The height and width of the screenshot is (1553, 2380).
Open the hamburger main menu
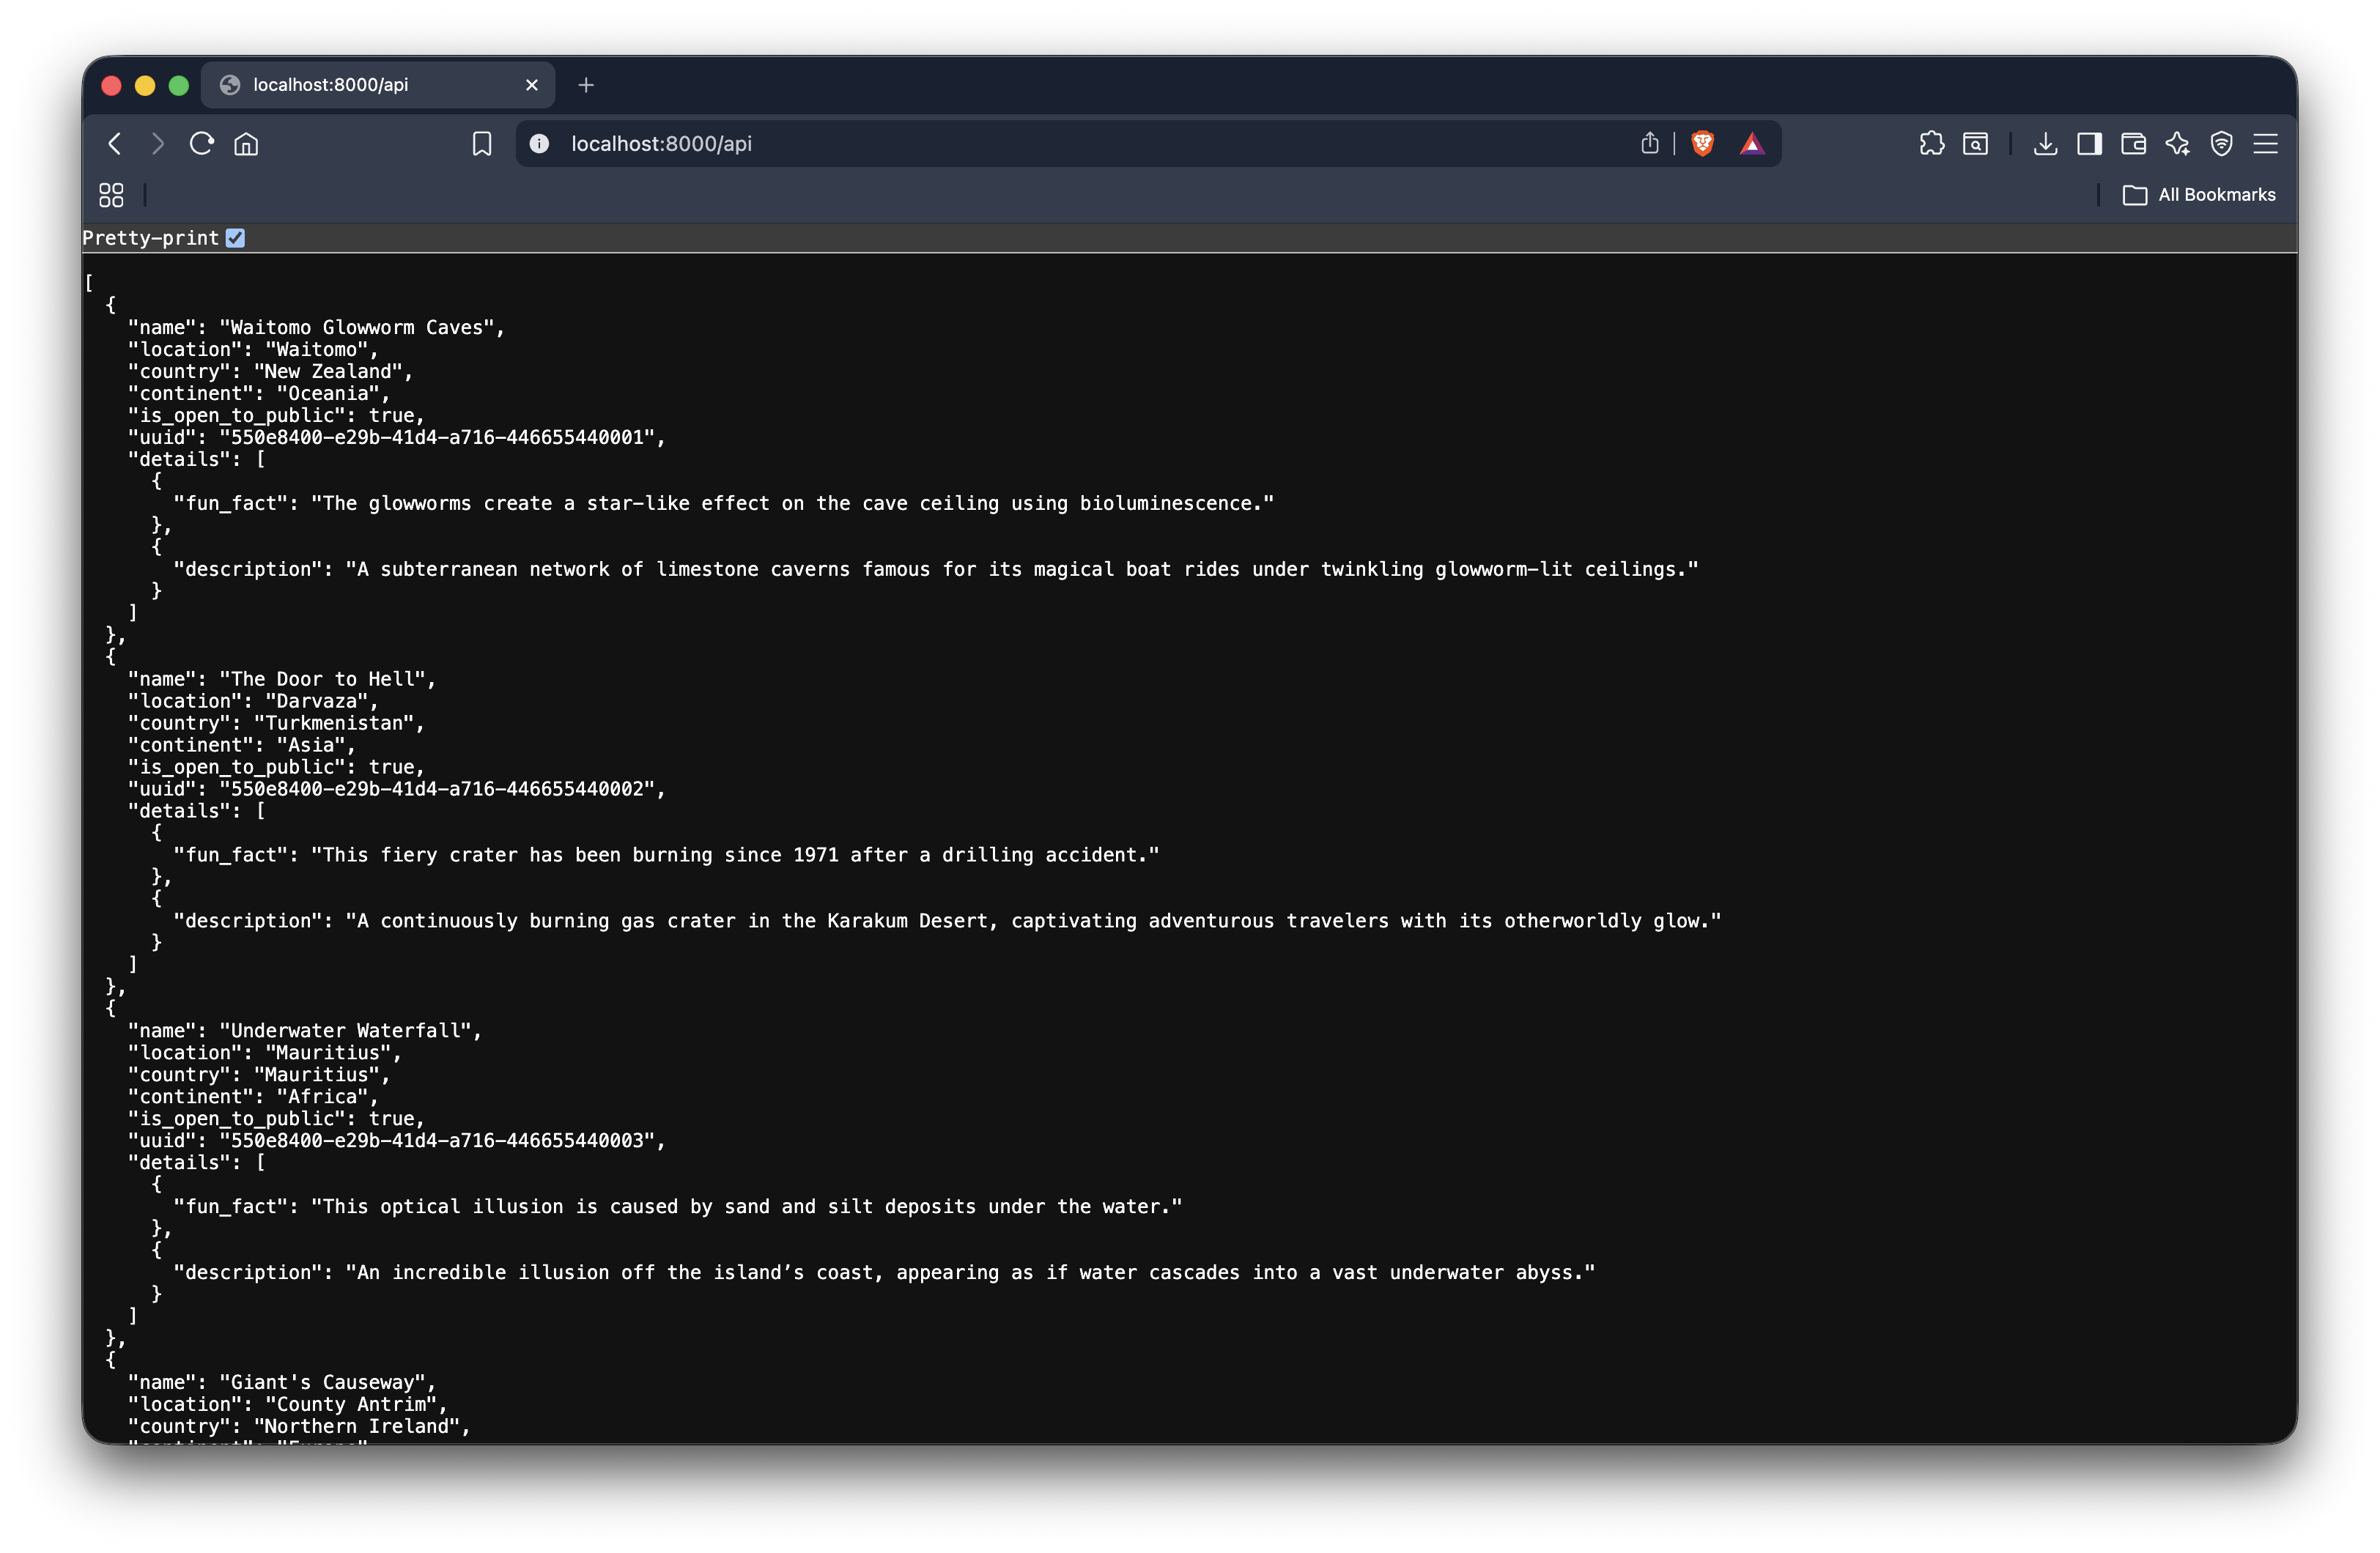point(2265,144)
